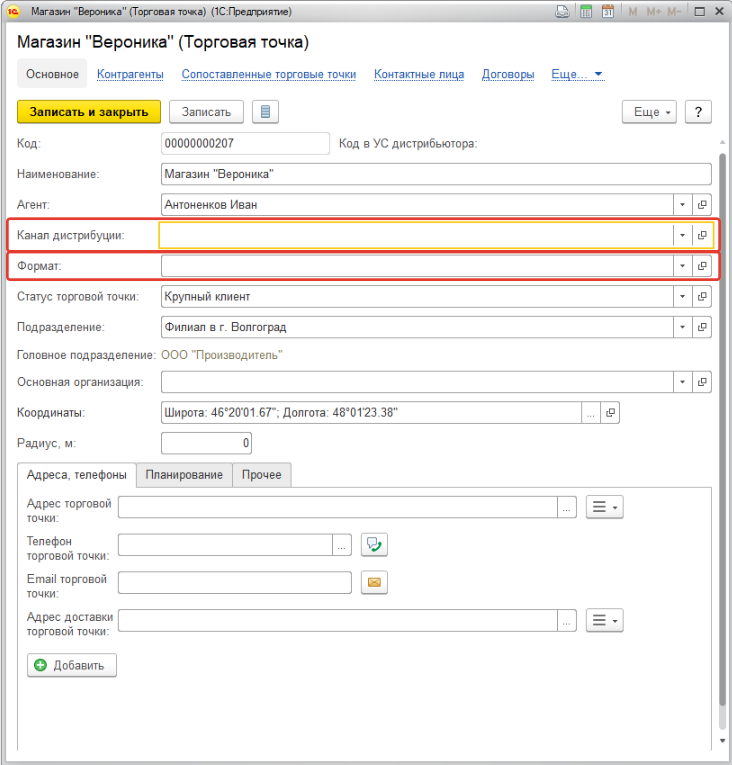The height and width of the screenshot is (765, 732).
Task: Switch to the Планирование tab
Action: coord(184,475)
